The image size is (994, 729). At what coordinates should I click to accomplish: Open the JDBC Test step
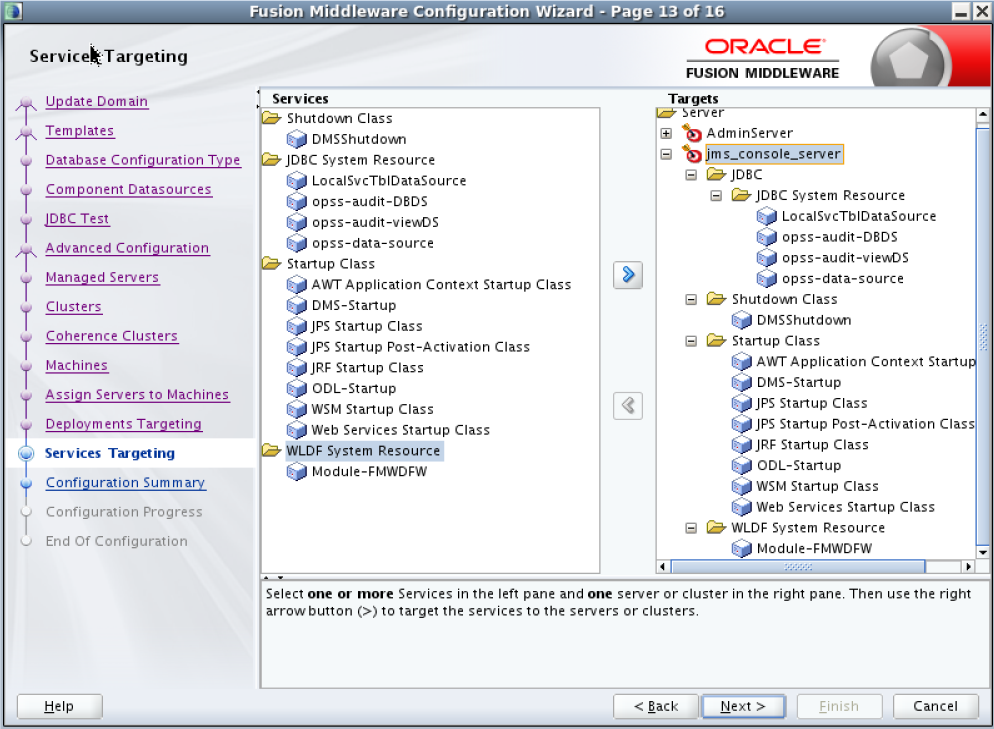[x=77, y=219]
